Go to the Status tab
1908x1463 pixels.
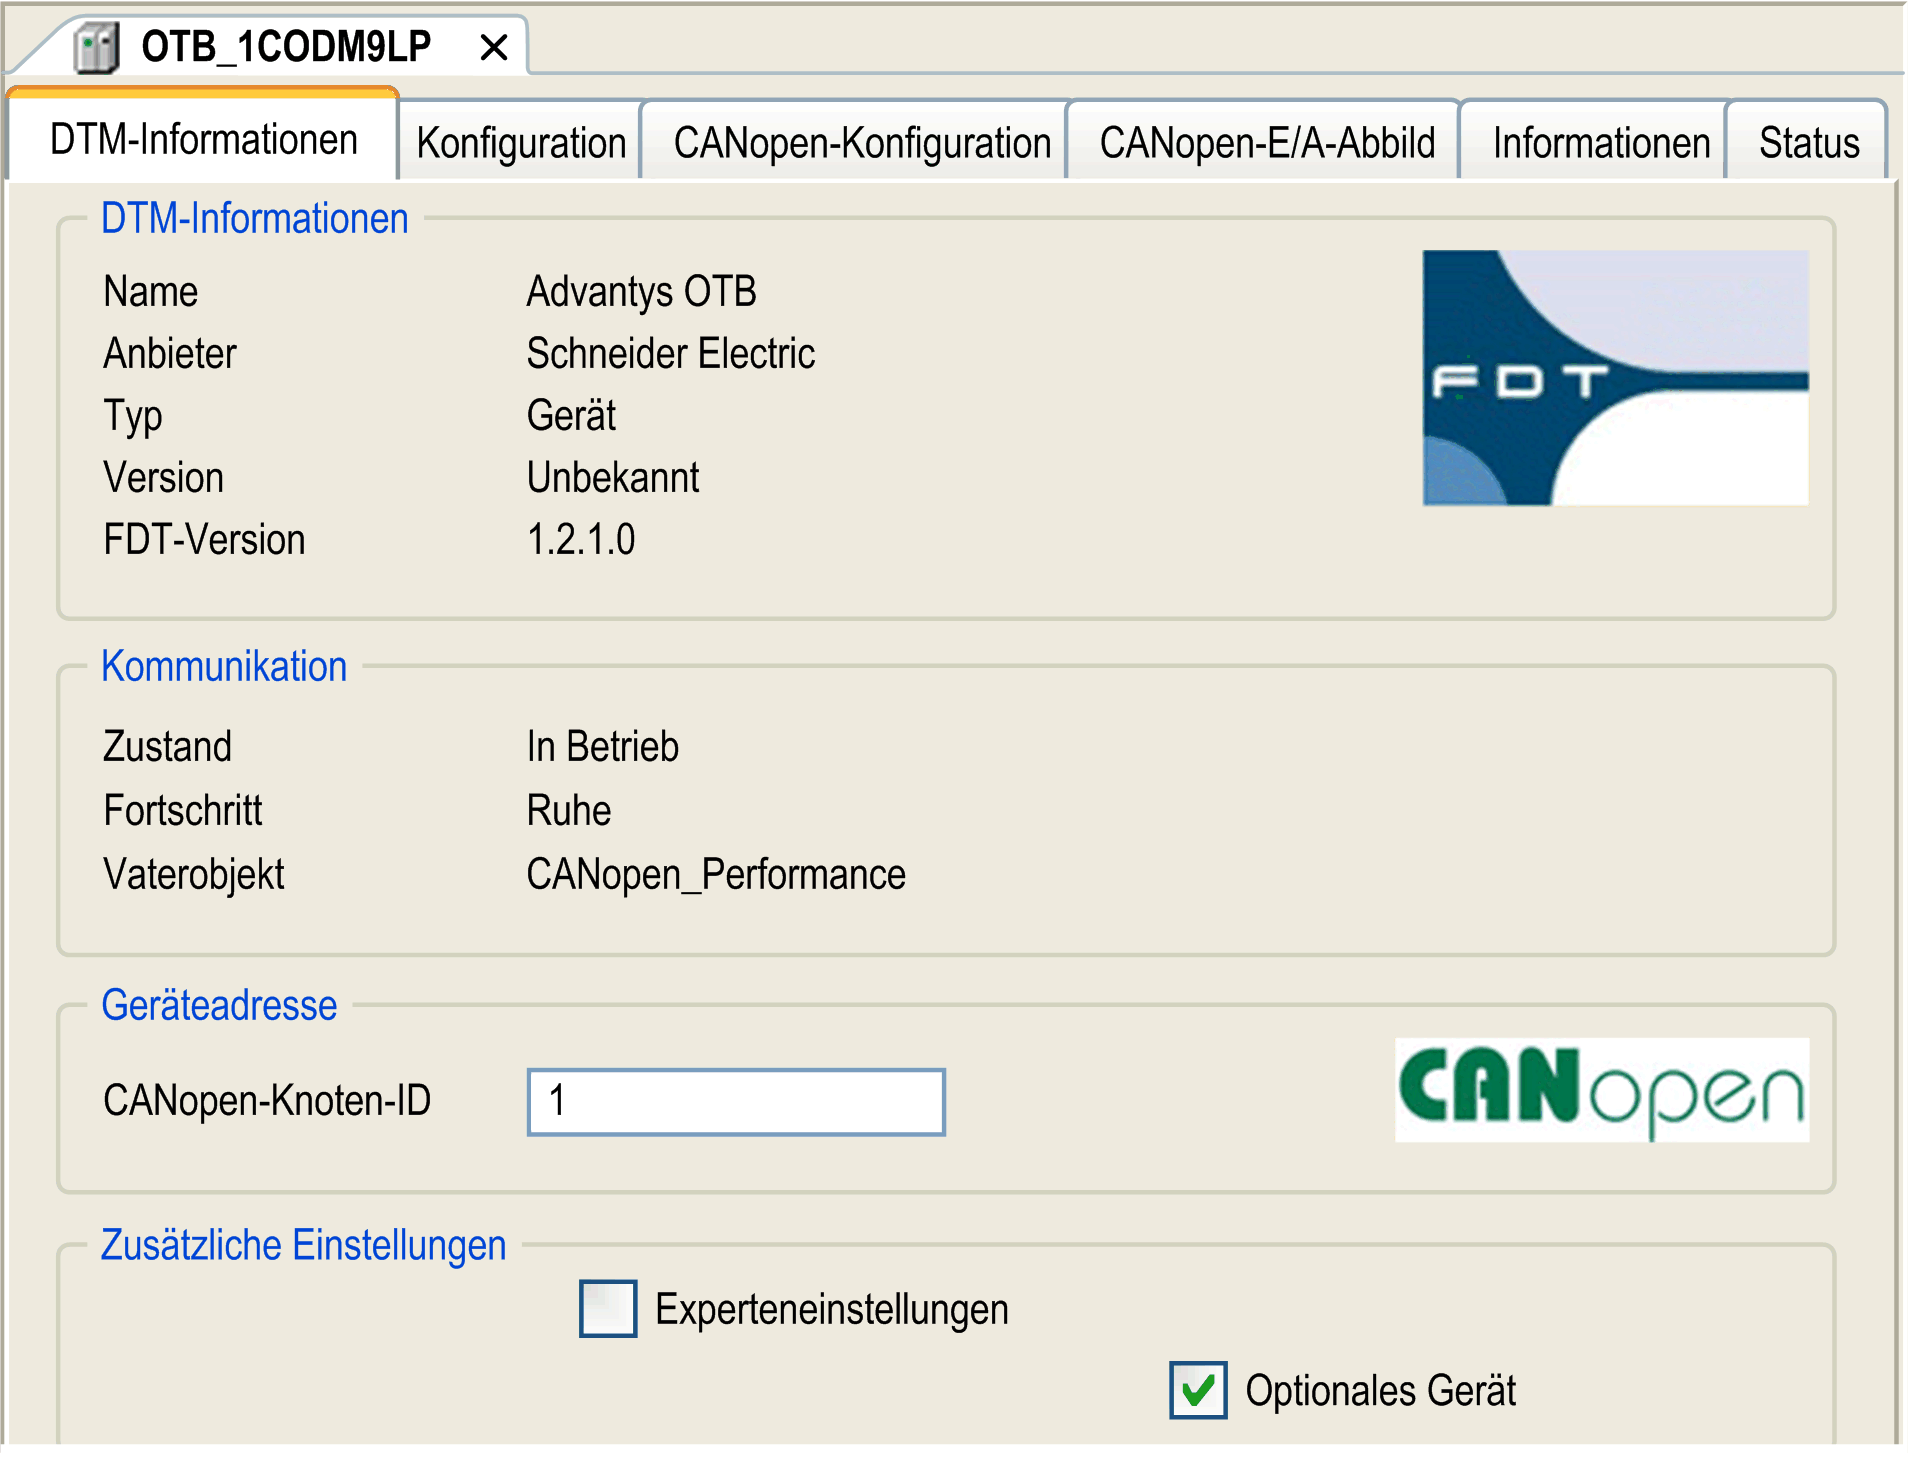[x=1809, y=142]
